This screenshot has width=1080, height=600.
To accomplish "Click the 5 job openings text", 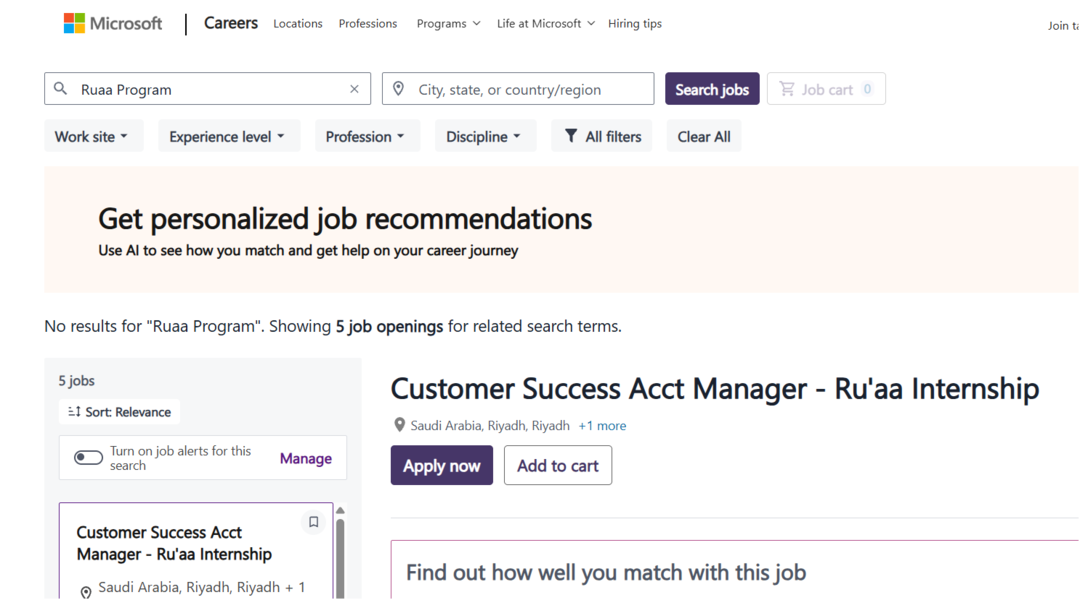I will pyautogui.click(x=389, y=326).
